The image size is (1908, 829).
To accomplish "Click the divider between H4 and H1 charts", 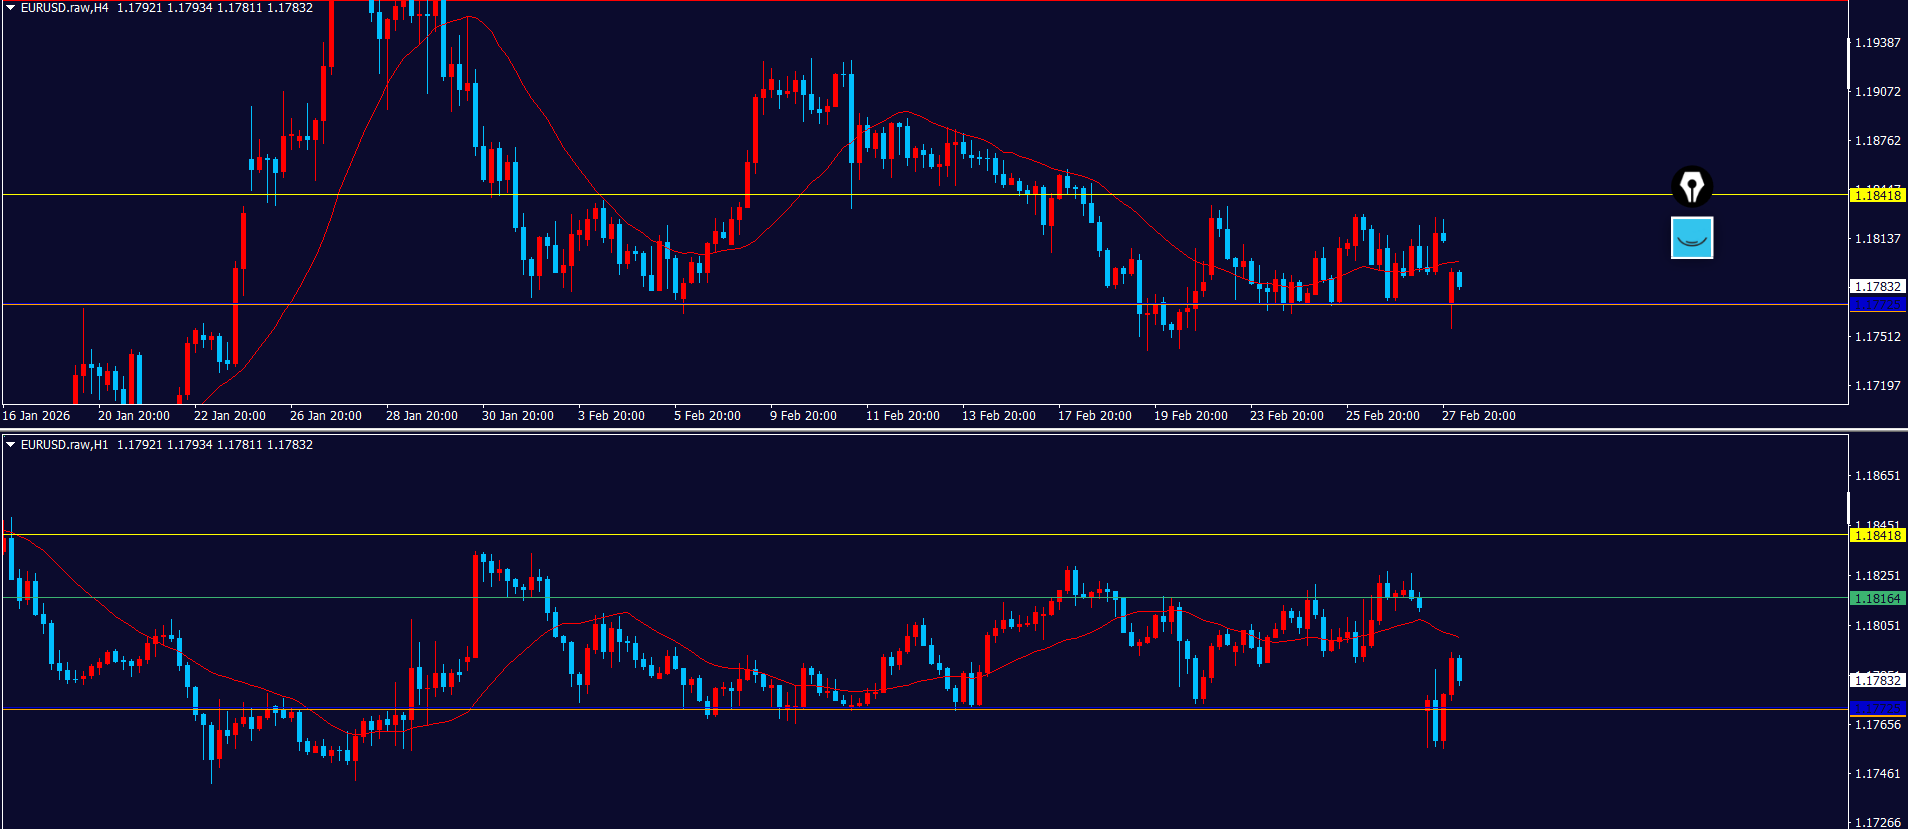I will pos(954,430).
